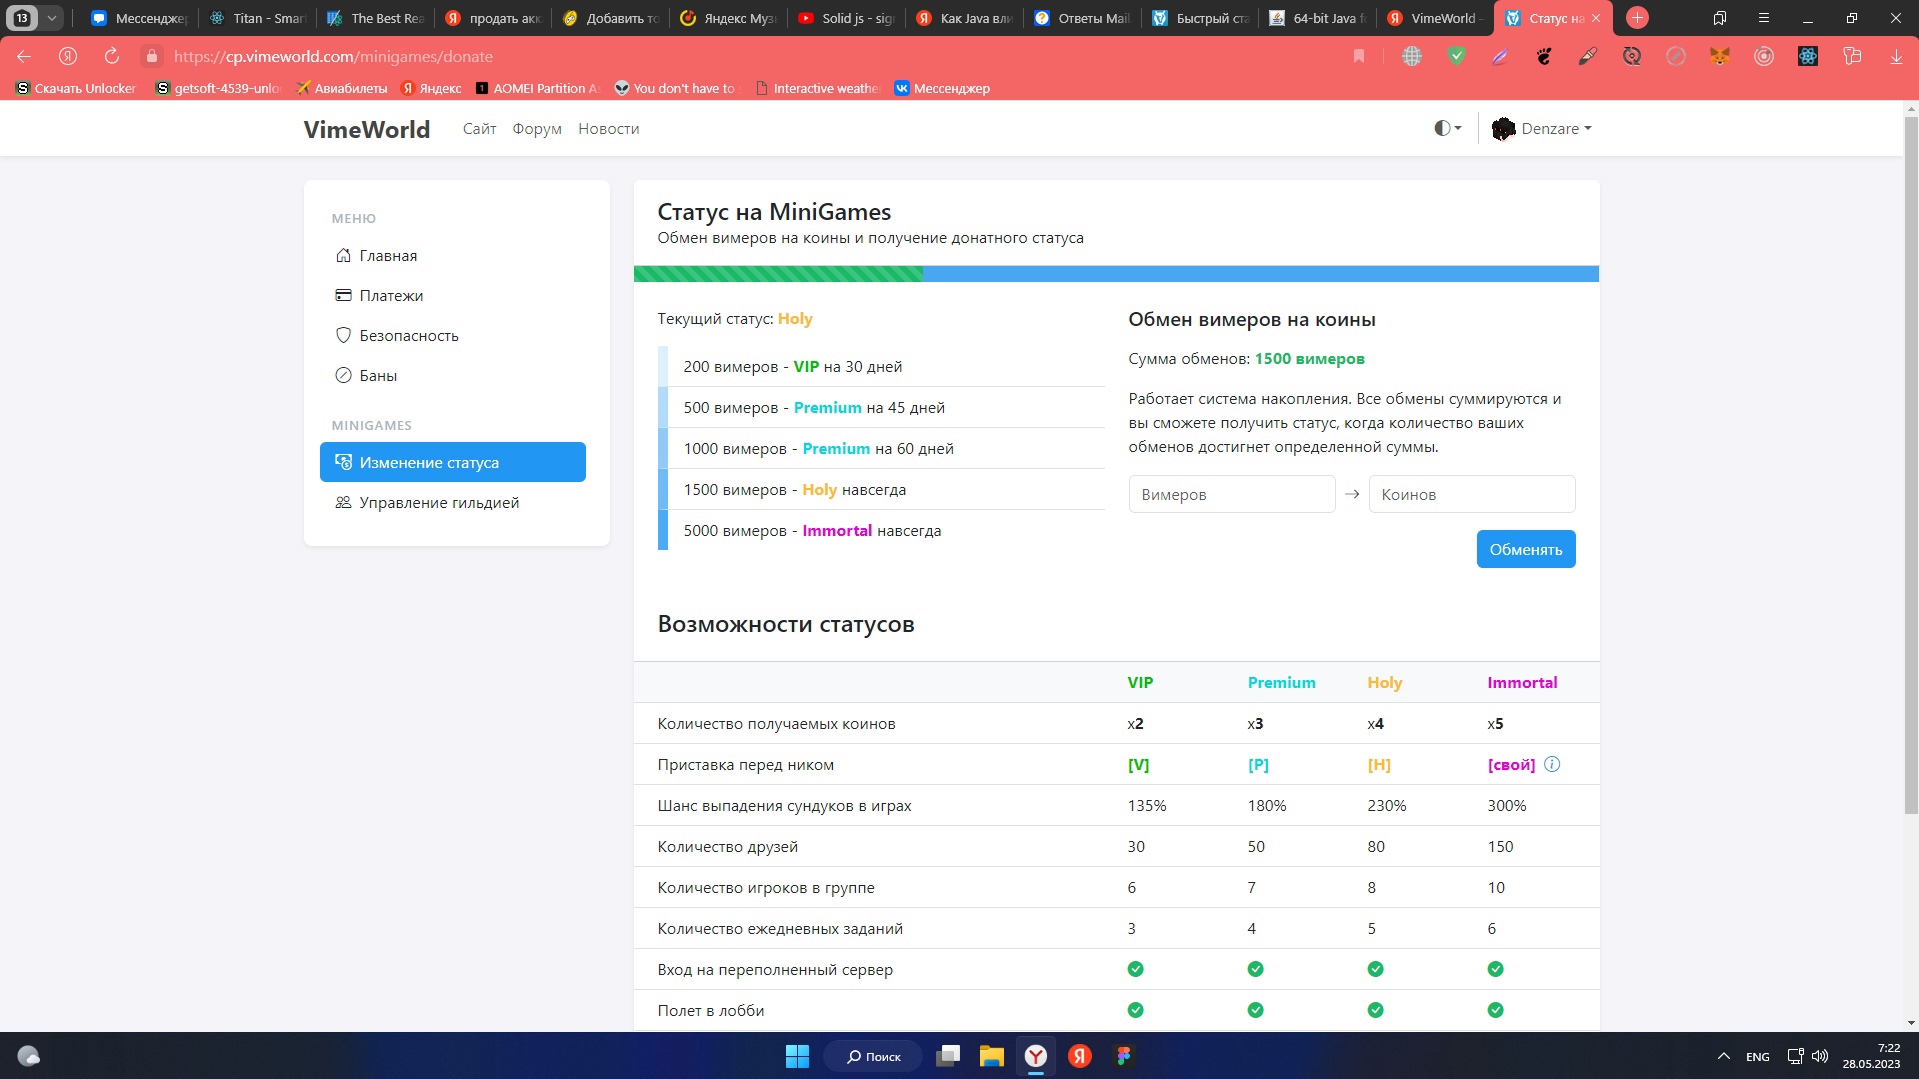The image size is (1919, 1079).
Task: Click the Коинов input field
Action: (x=1471, y=494)
